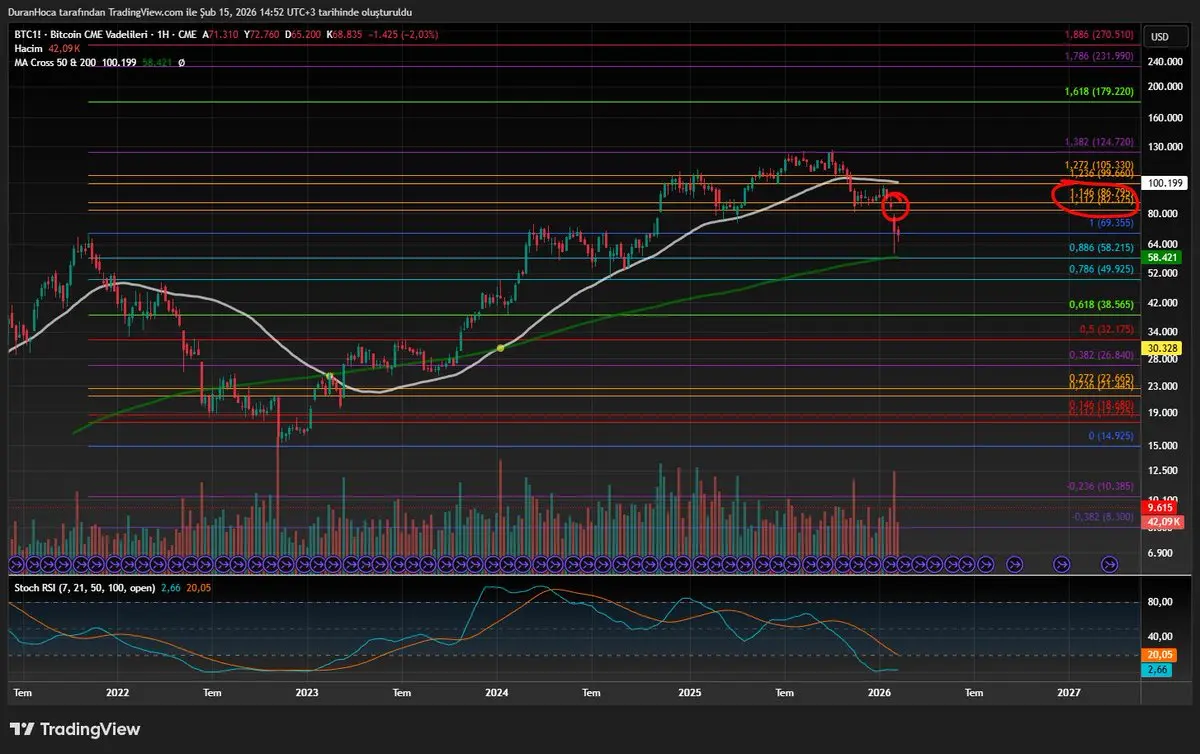Select the 1,886 (270.510) Fibonacci level label
The height and width of the screenshot is (754, 1200).
point(1098,34)
